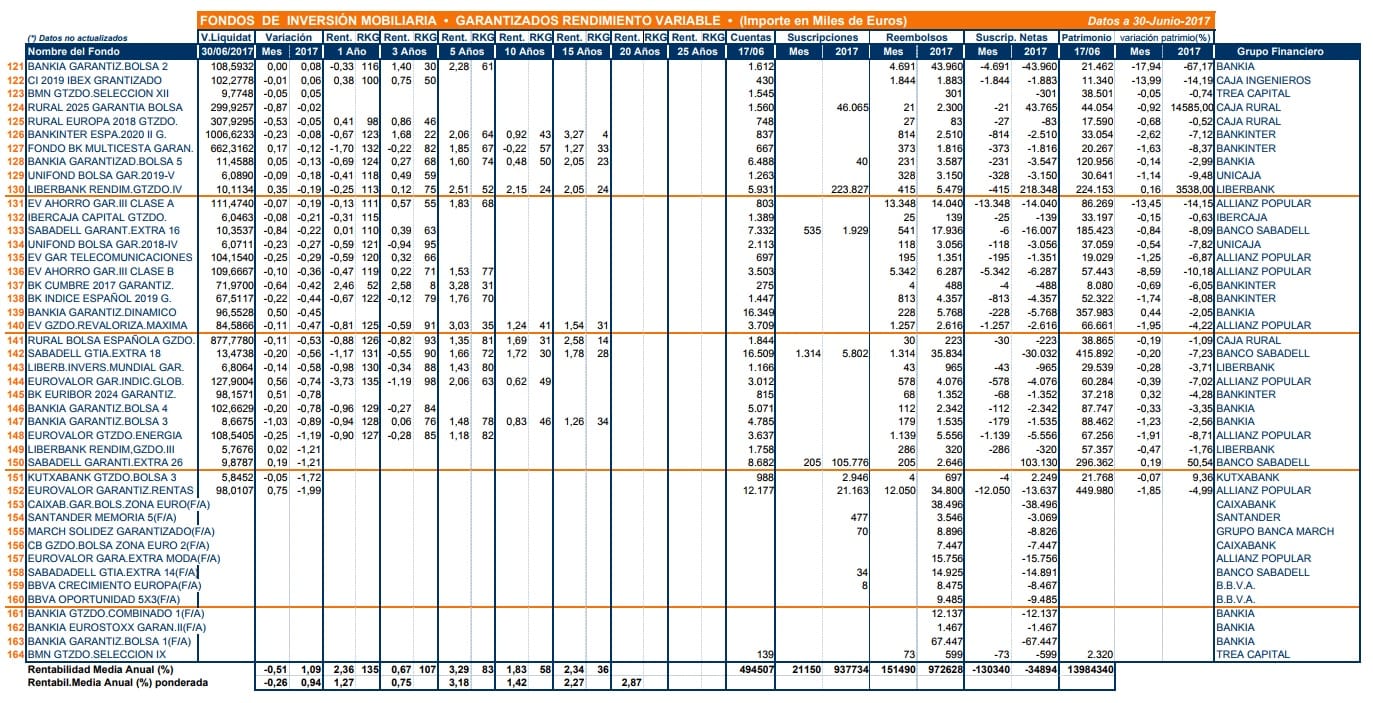This screenshot has width=1373, height=703.
Task: Select fund name BMN GTZDO.SELECCION IX
Action: point(98,654)
